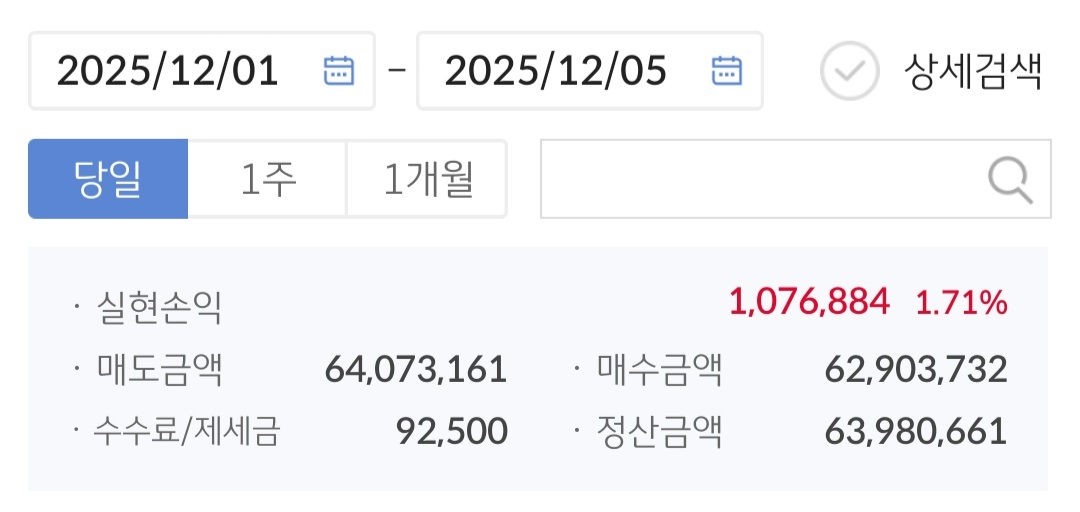Viewport: 1080px width, 512px height.
Task: Click the 수수료/제세금 value 92,500
Action: click(x=452, y=432)
